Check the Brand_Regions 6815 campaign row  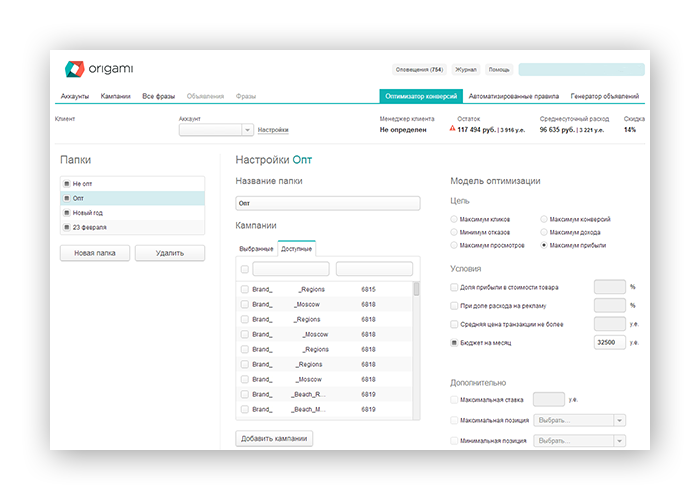(x=245, y=289)
